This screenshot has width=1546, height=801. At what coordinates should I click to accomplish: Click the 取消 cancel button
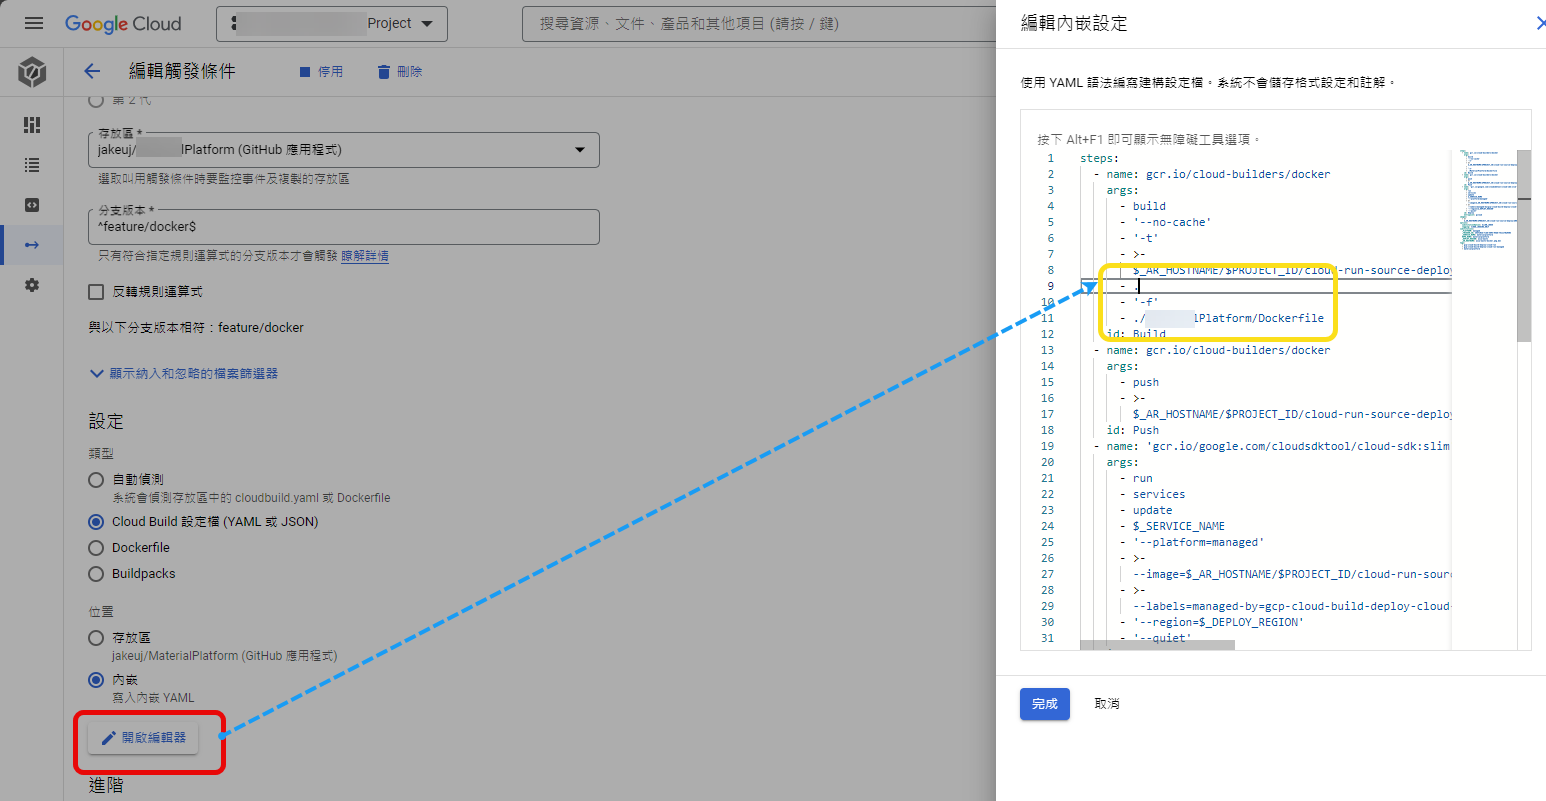(1107, 704)
